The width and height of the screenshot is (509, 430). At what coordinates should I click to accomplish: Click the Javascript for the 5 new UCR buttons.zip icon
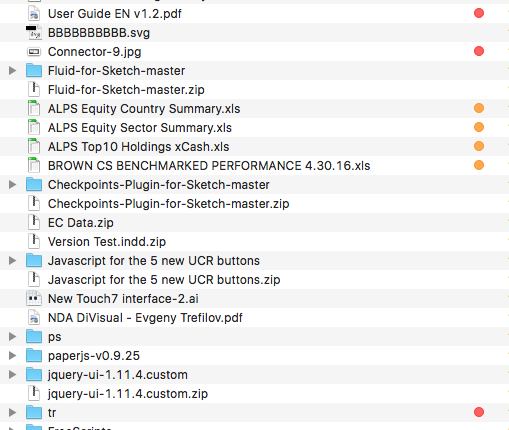tap(34, 280)
